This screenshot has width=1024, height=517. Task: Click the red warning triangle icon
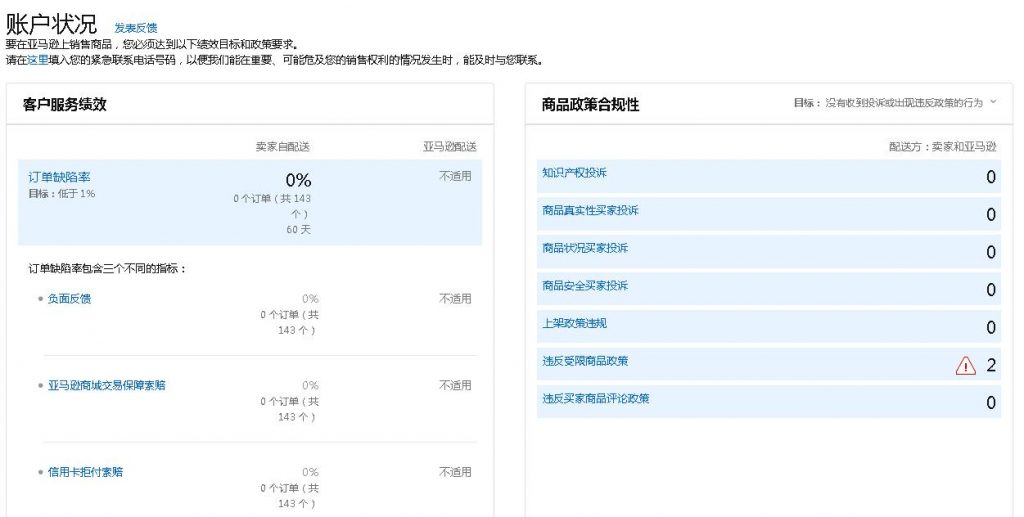[x=965, y=366]
